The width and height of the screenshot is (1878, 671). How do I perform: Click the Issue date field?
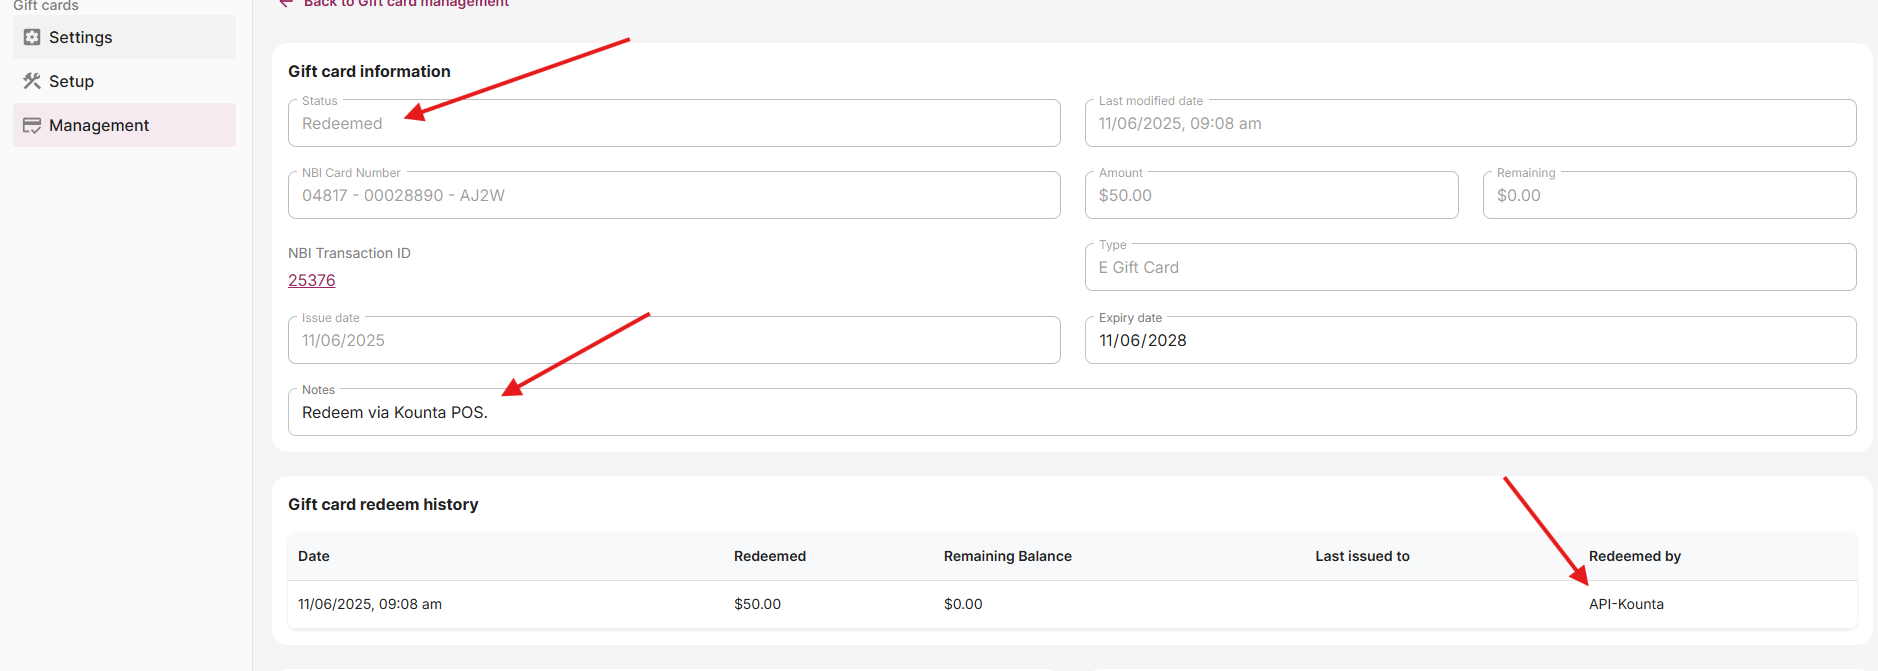[673, 341]
